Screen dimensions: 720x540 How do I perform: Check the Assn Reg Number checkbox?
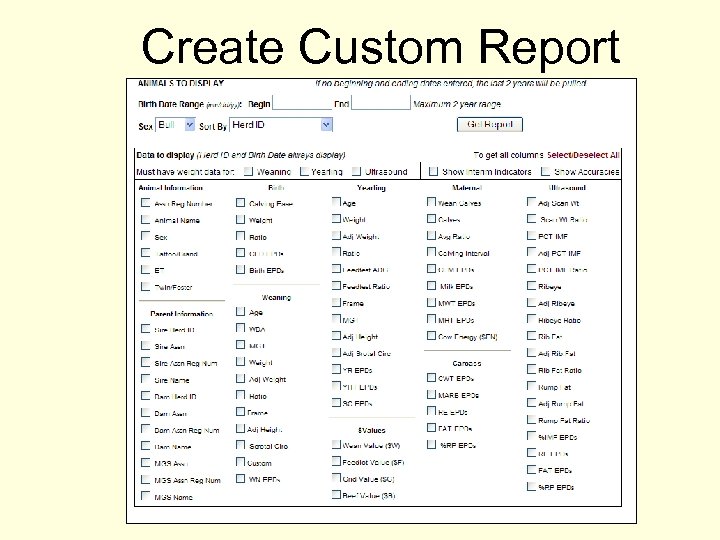point(146,202)
